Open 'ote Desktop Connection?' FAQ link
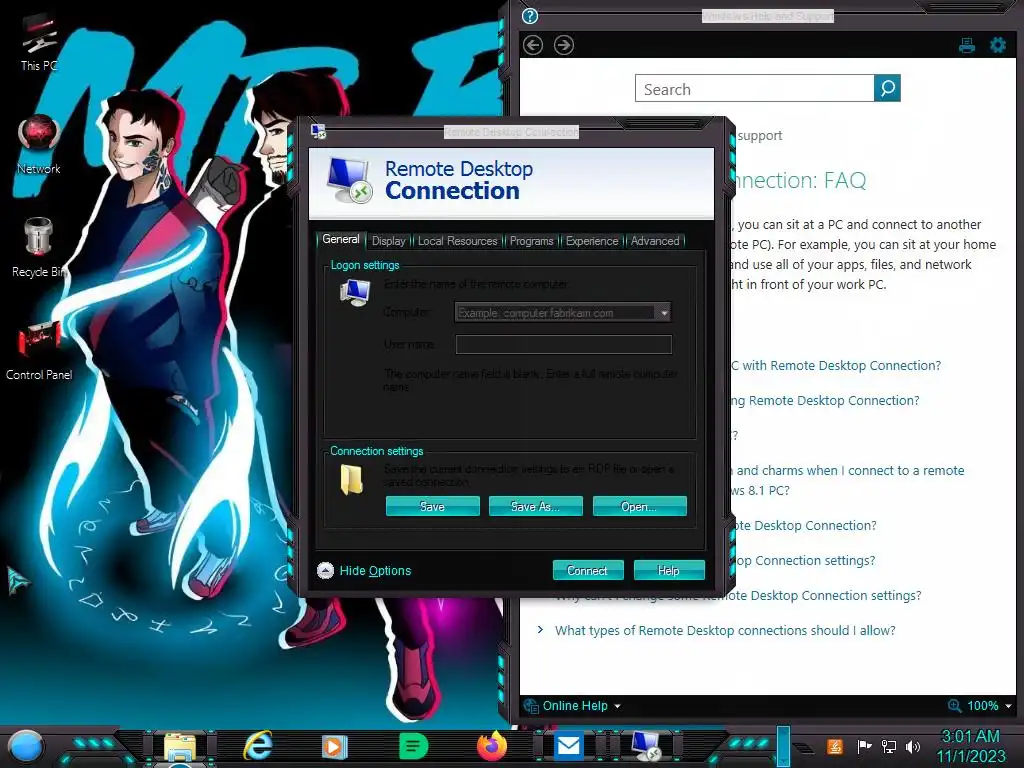The width and height of the screenshot is (1024, 768). coord(803,526)
